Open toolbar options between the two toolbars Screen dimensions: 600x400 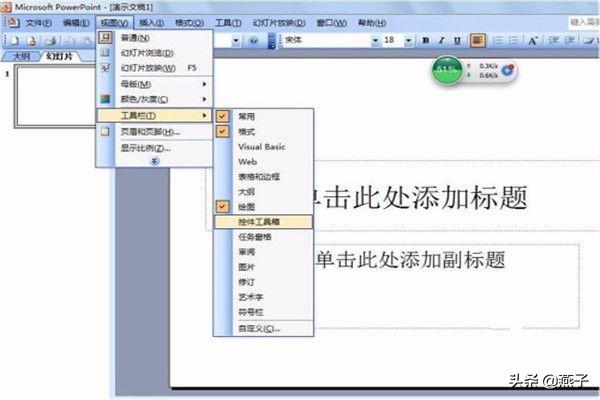pos(272,41)
